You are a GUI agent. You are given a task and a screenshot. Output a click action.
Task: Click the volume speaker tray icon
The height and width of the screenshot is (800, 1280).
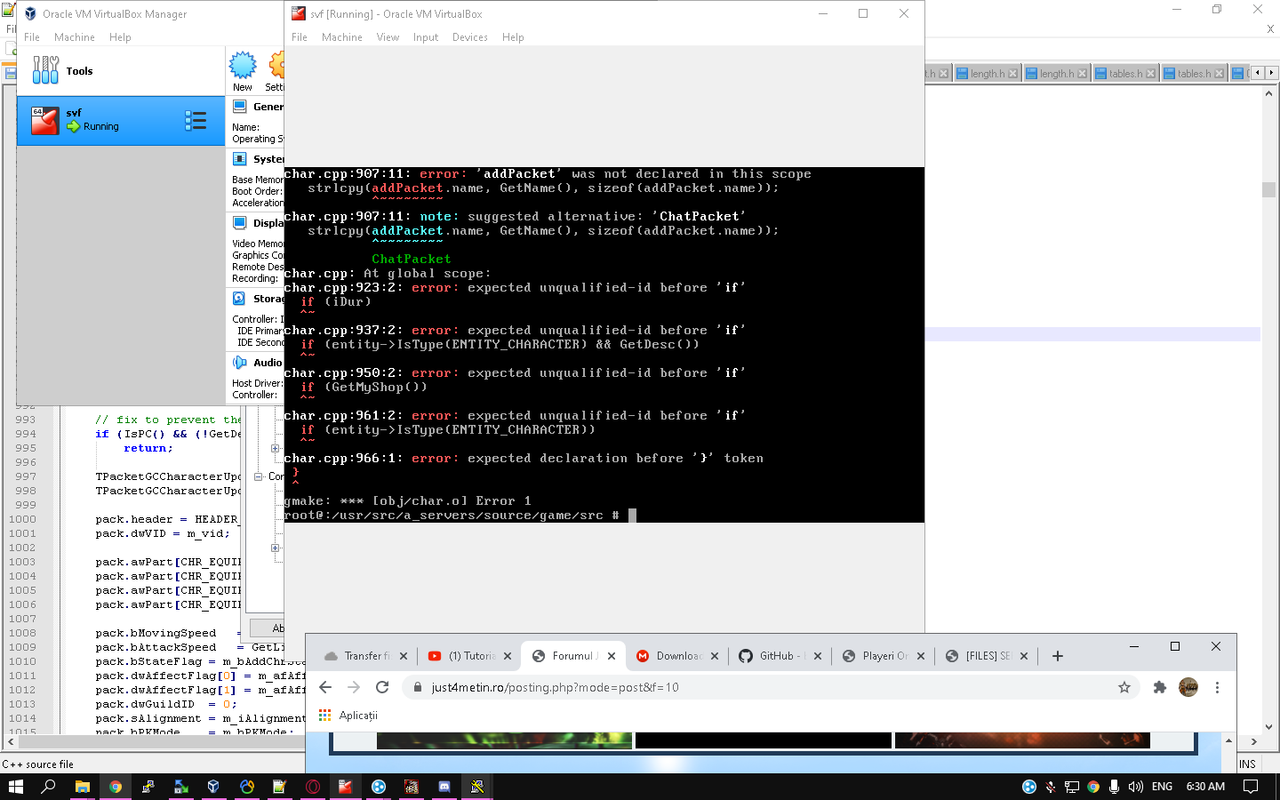click(1134, 787)
